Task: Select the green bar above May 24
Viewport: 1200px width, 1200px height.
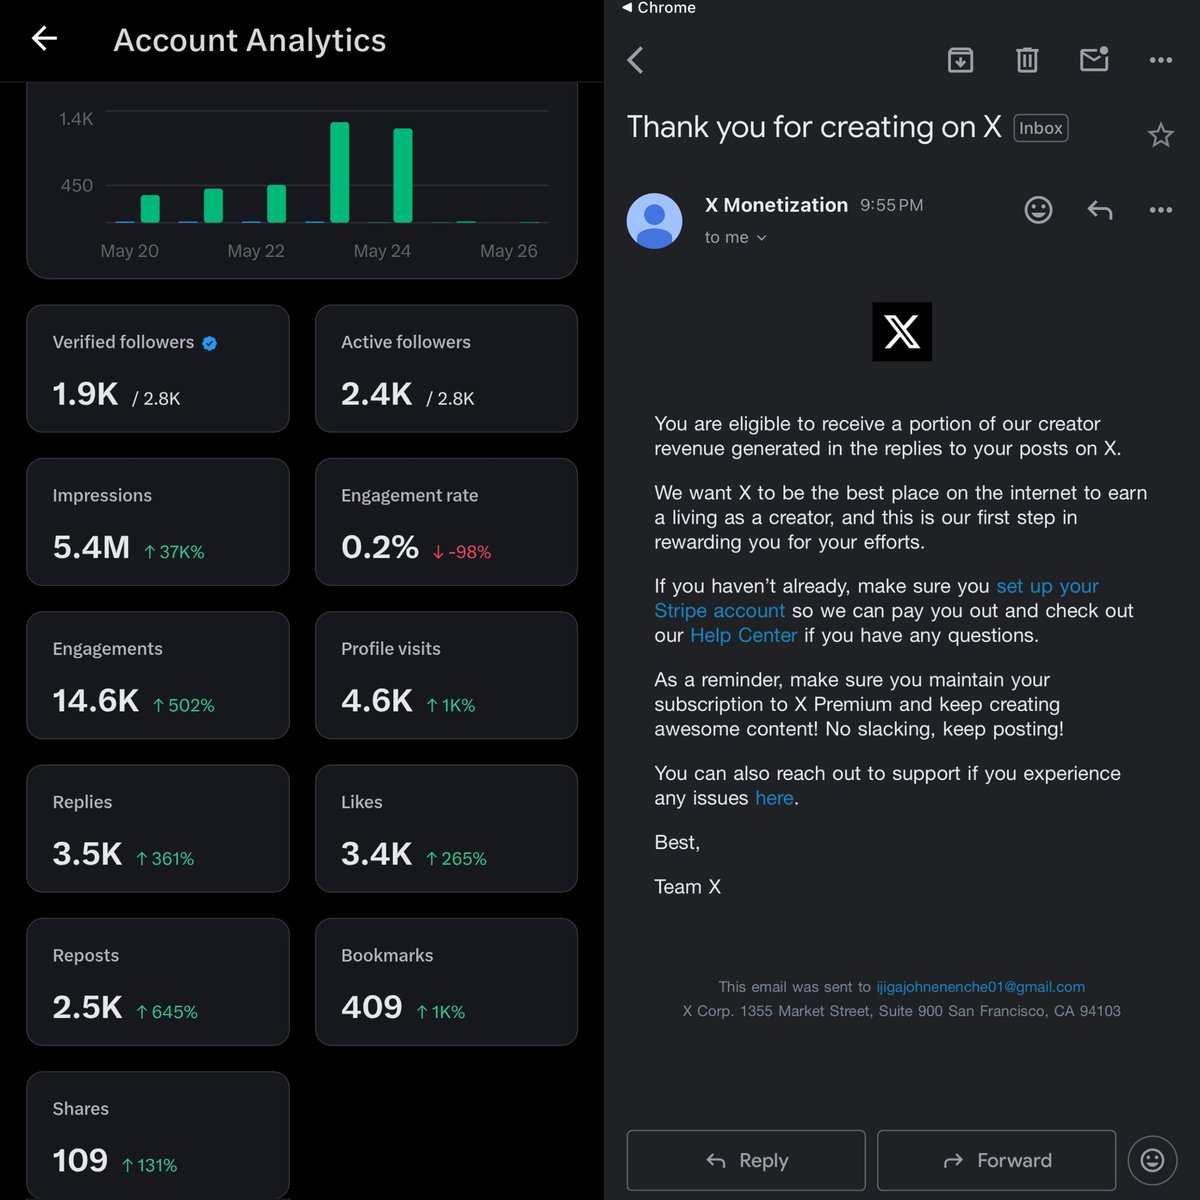Action: [x=403, y=175]
